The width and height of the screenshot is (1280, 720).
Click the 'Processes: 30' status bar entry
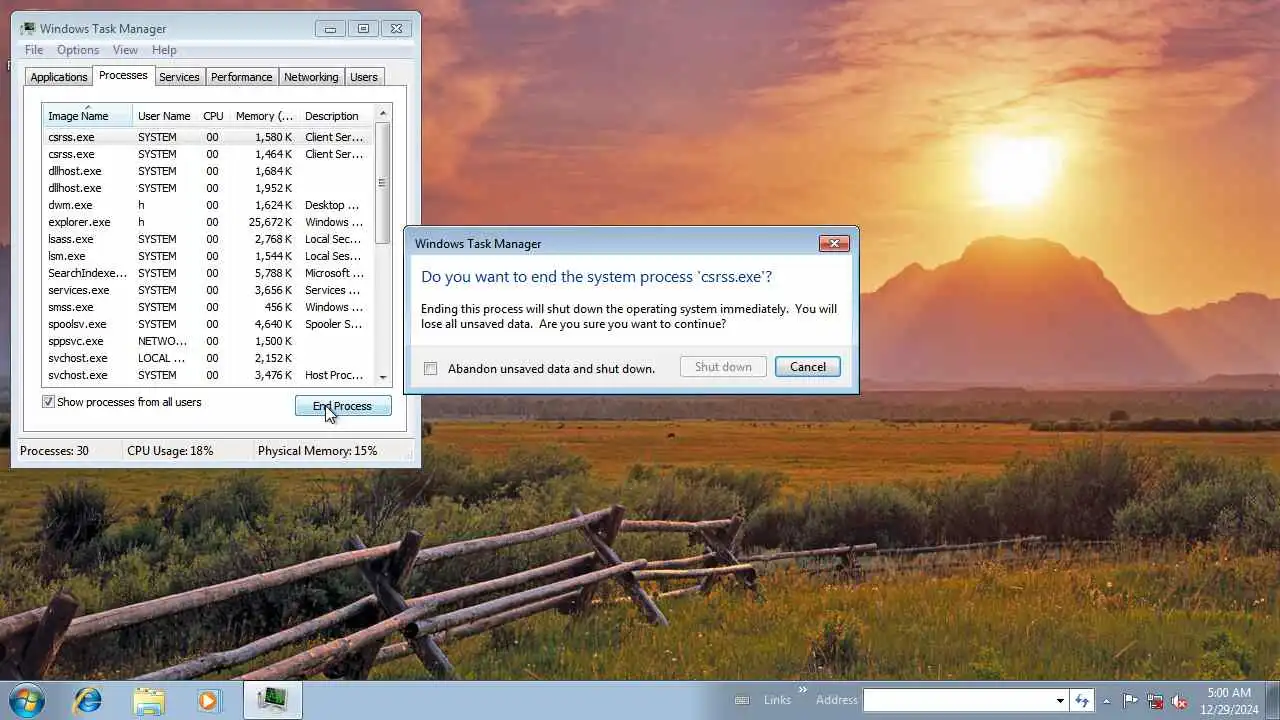point(54,451)
